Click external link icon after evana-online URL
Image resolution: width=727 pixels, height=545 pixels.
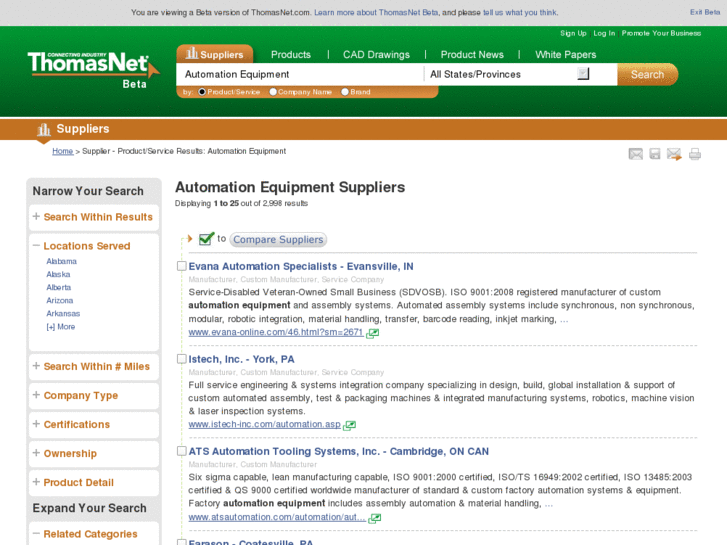(x=372, y=333)
